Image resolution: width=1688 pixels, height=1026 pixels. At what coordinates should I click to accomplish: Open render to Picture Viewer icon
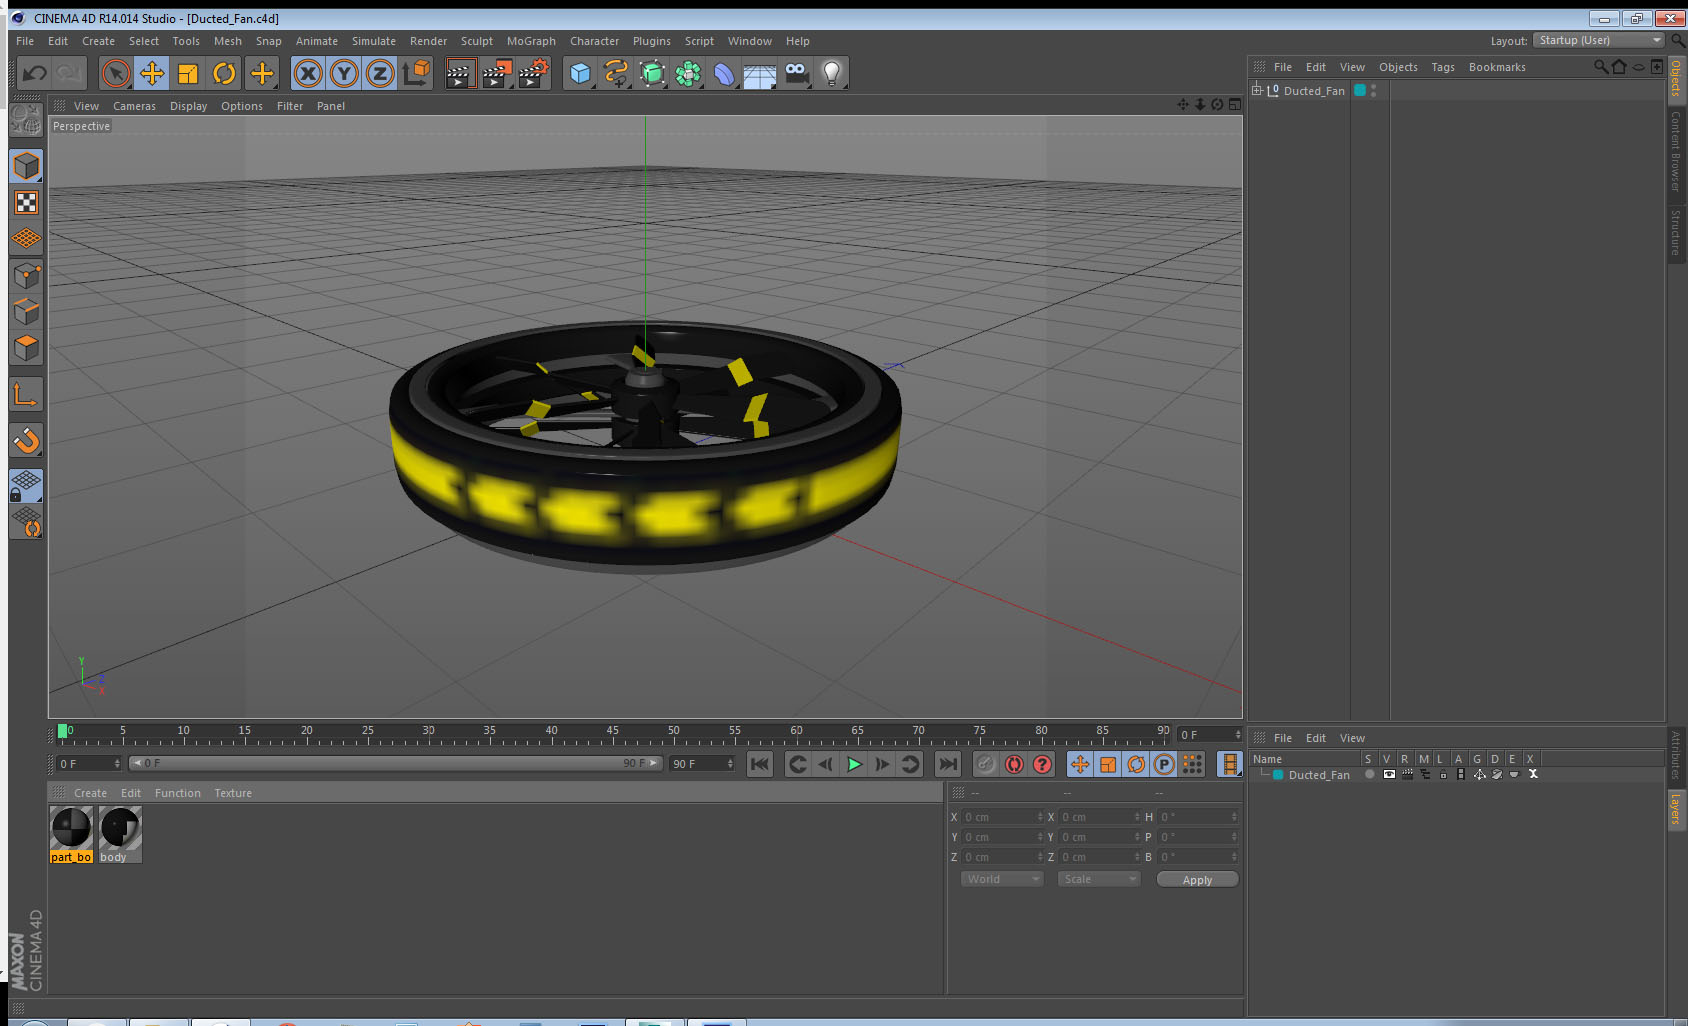coord(497,73)
